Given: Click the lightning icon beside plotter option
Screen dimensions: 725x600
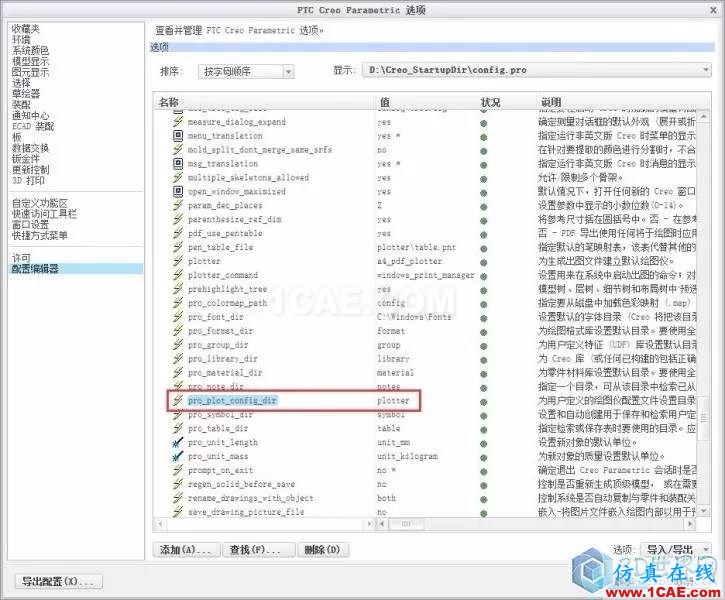Looking at the screenshot, I should tap(178, 261).
